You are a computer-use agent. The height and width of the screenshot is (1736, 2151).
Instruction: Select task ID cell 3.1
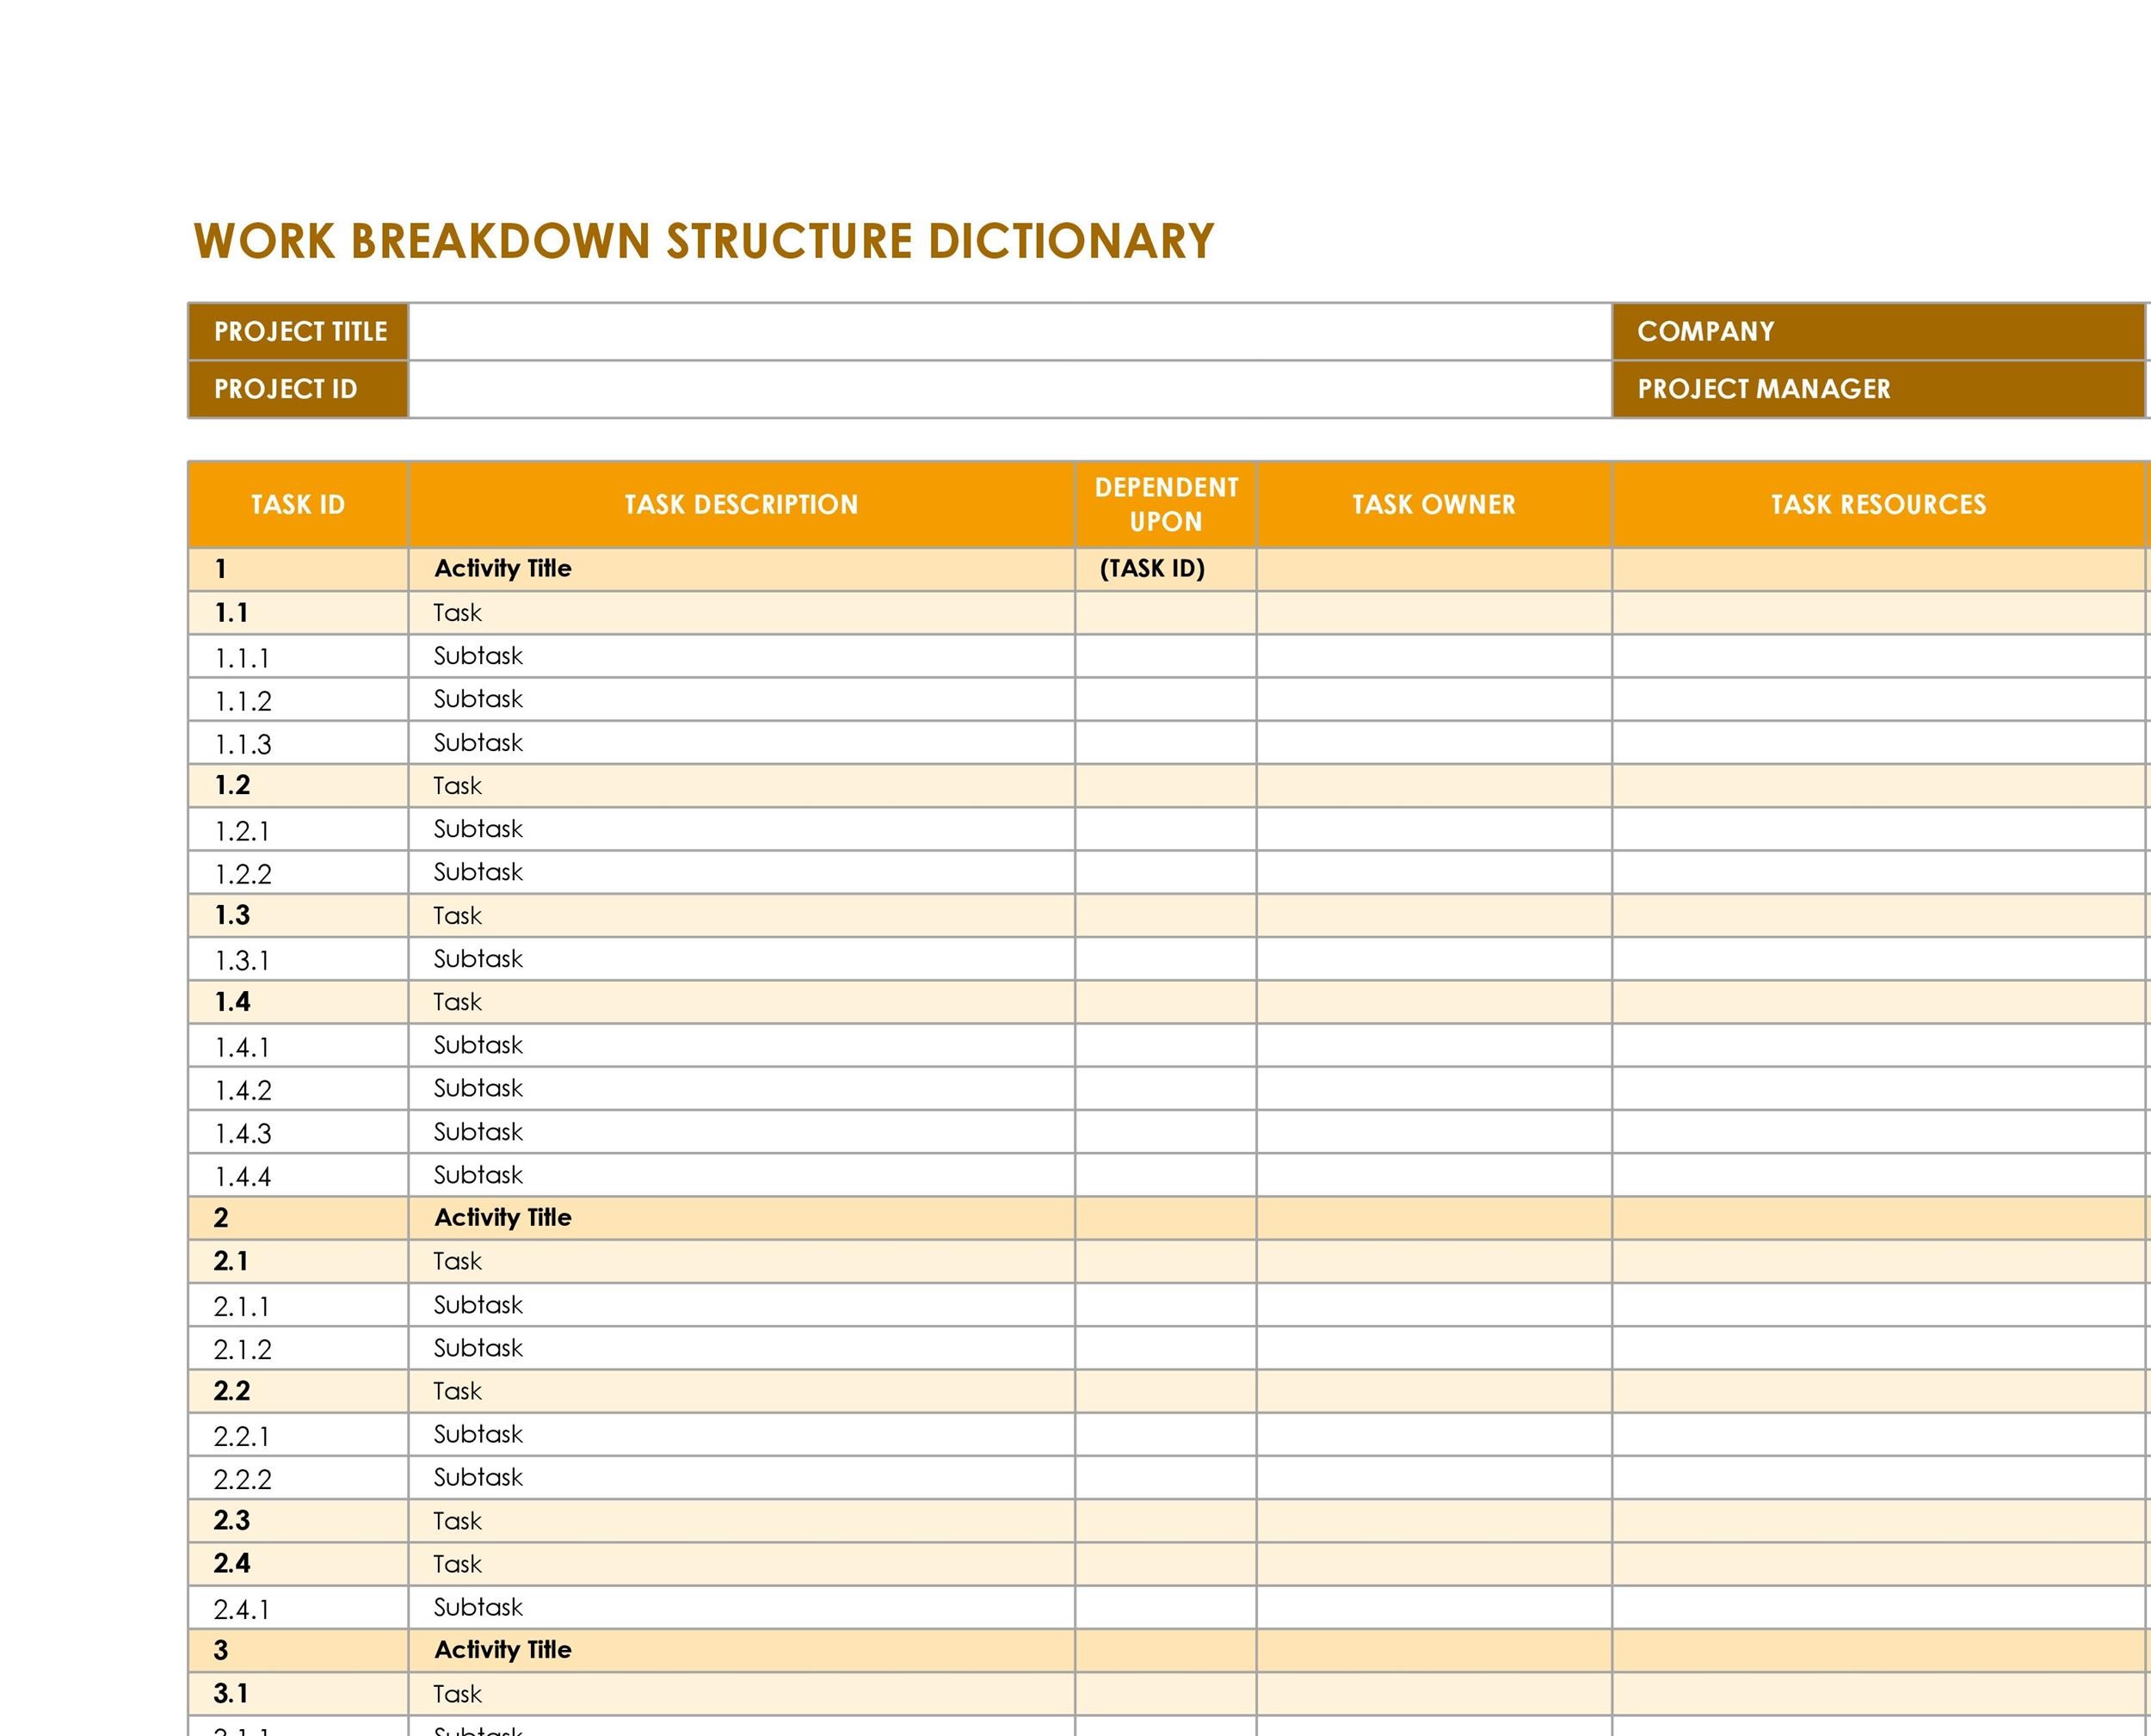(x=231, y=1693)
